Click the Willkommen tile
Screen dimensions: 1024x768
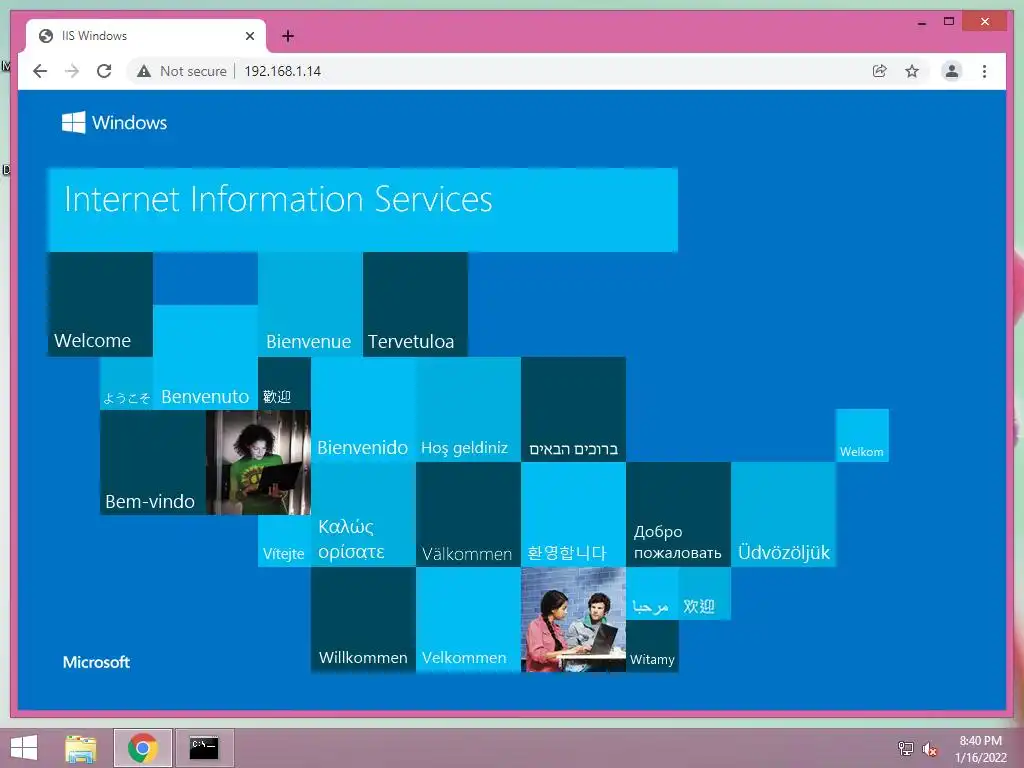click(363, 620)
